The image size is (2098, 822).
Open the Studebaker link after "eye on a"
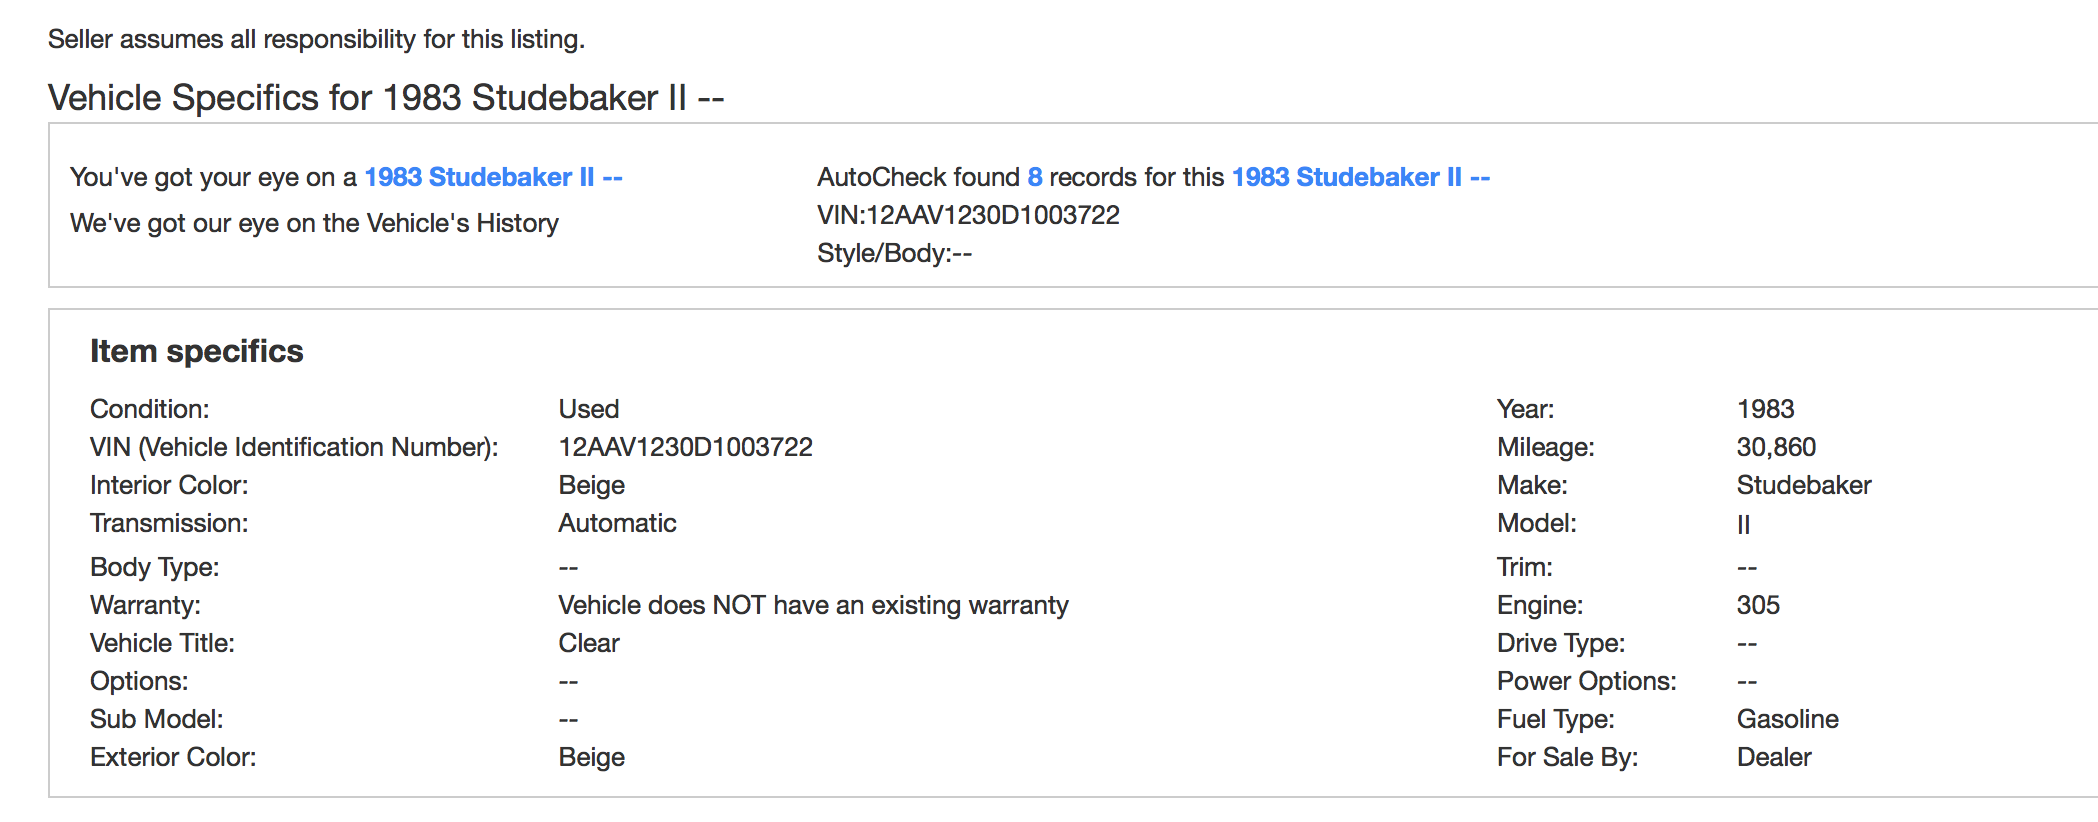[x=493, y=177]
